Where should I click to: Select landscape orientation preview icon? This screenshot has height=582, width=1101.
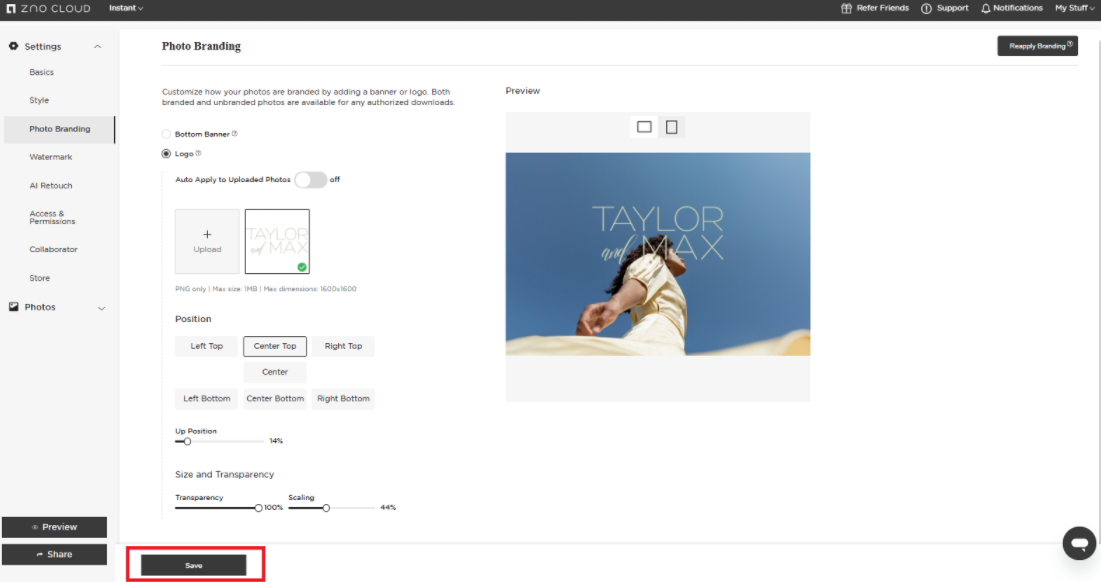point(644,127)
